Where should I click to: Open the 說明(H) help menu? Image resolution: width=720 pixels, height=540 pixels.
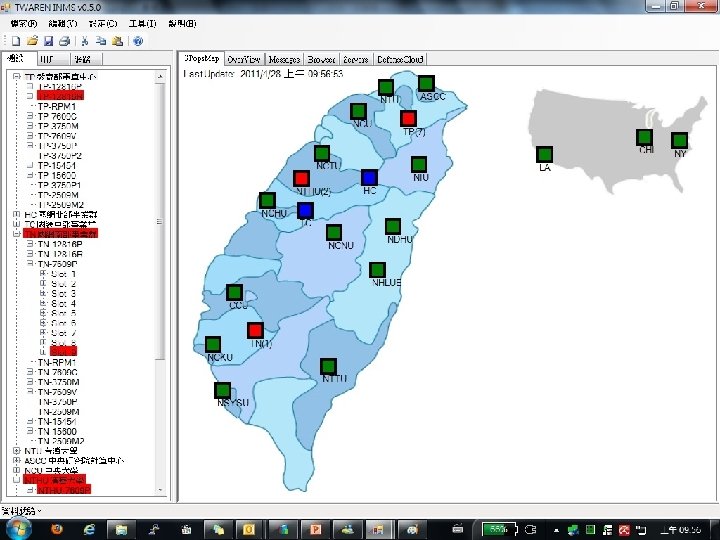tap(182, 23)
